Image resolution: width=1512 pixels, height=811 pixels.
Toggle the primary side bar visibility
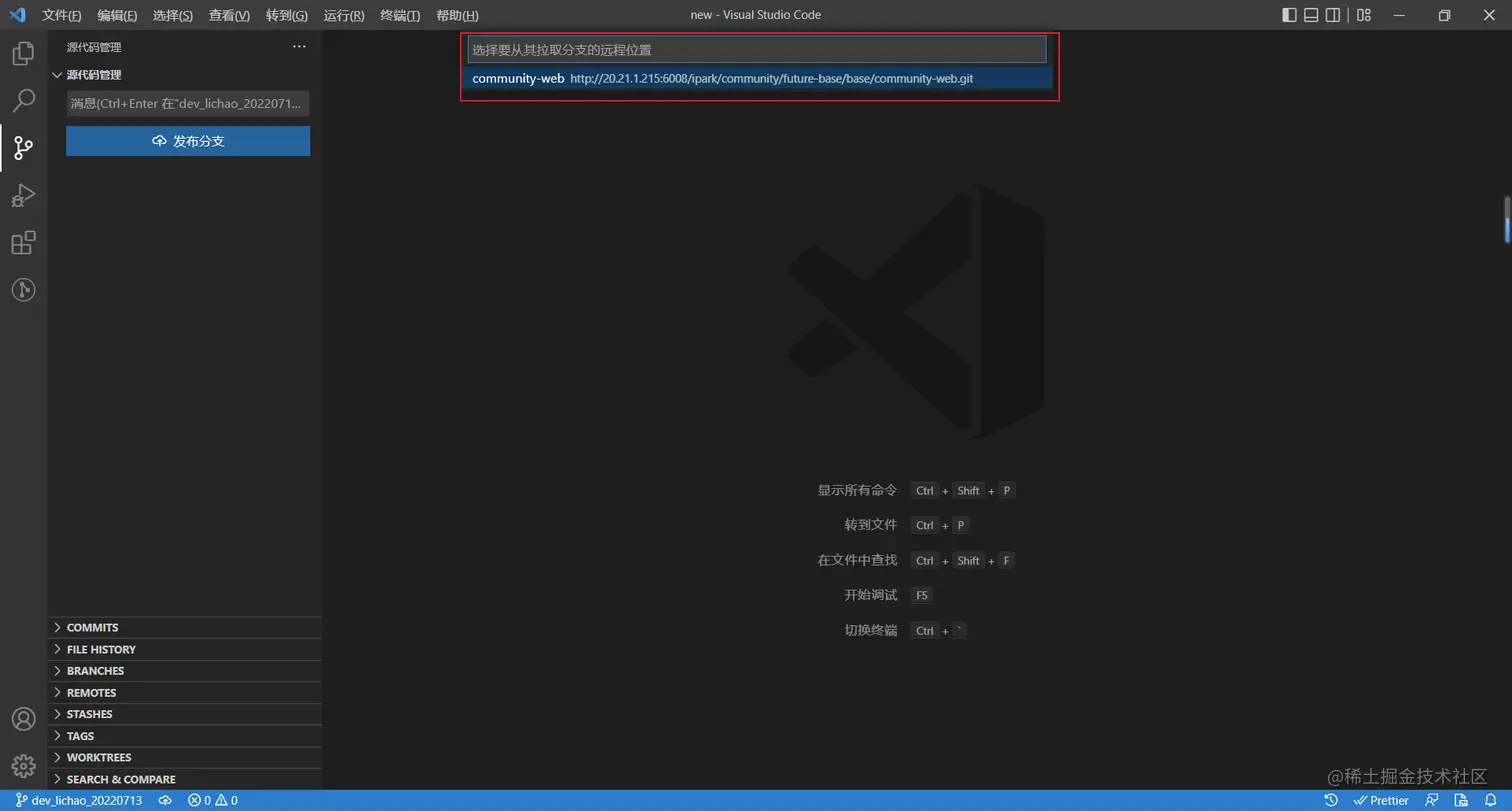(x=1289, y=15)
